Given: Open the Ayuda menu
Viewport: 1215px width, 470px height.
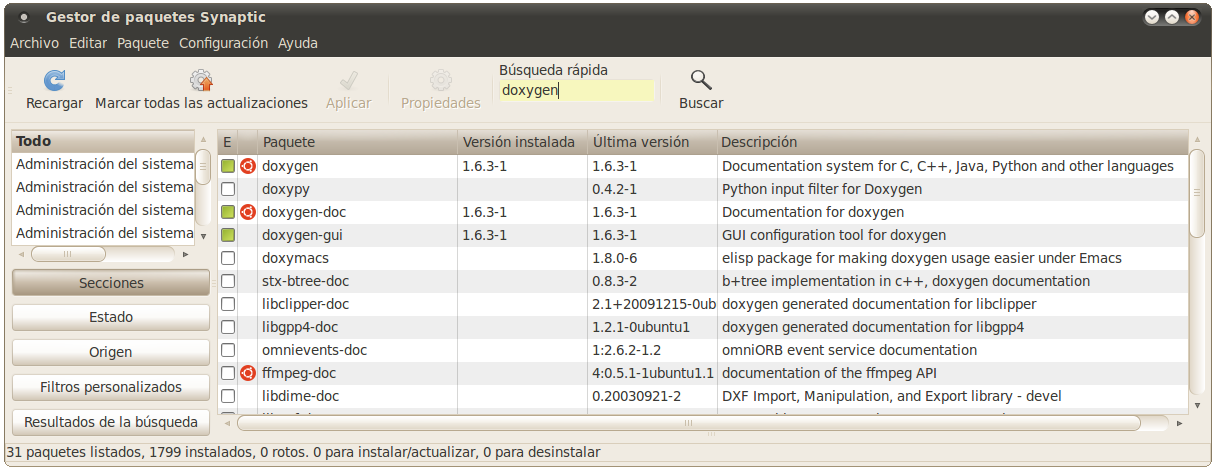Looking at the screenshot, I should pyautogui.click(x=298, y=43).
